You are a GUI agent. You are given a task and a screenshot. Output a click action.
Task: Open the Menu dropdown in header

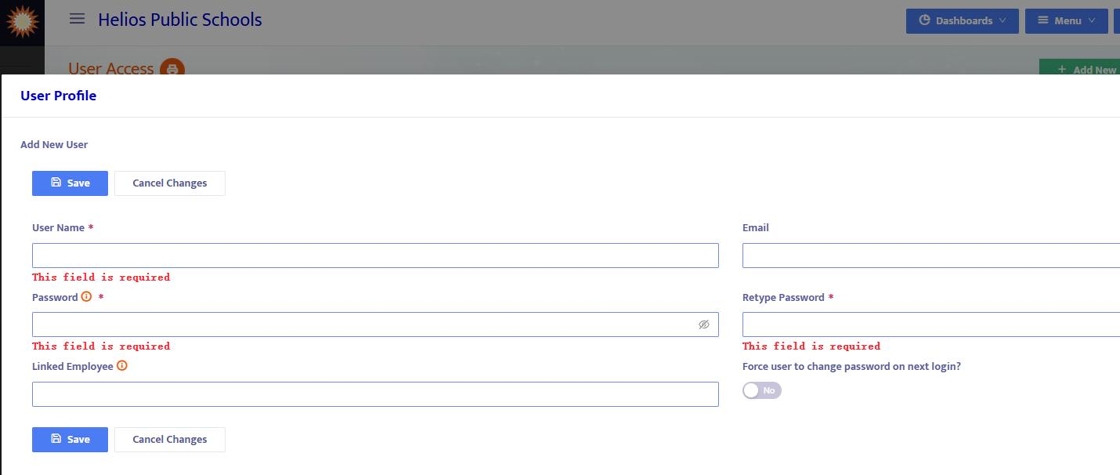point(1065,21)
